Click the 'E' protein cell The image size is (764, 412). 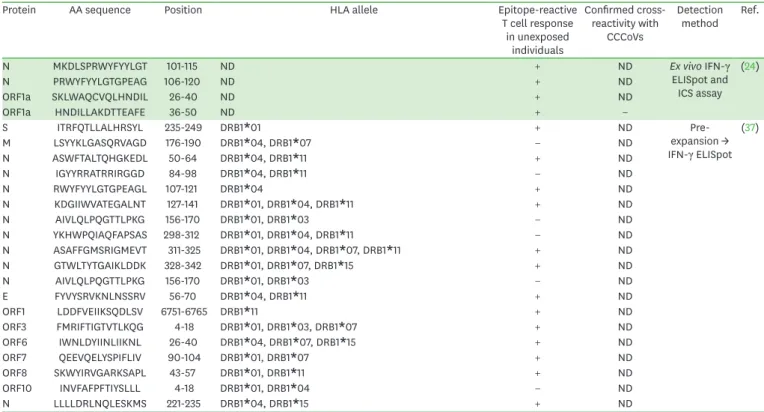(5, 297)
